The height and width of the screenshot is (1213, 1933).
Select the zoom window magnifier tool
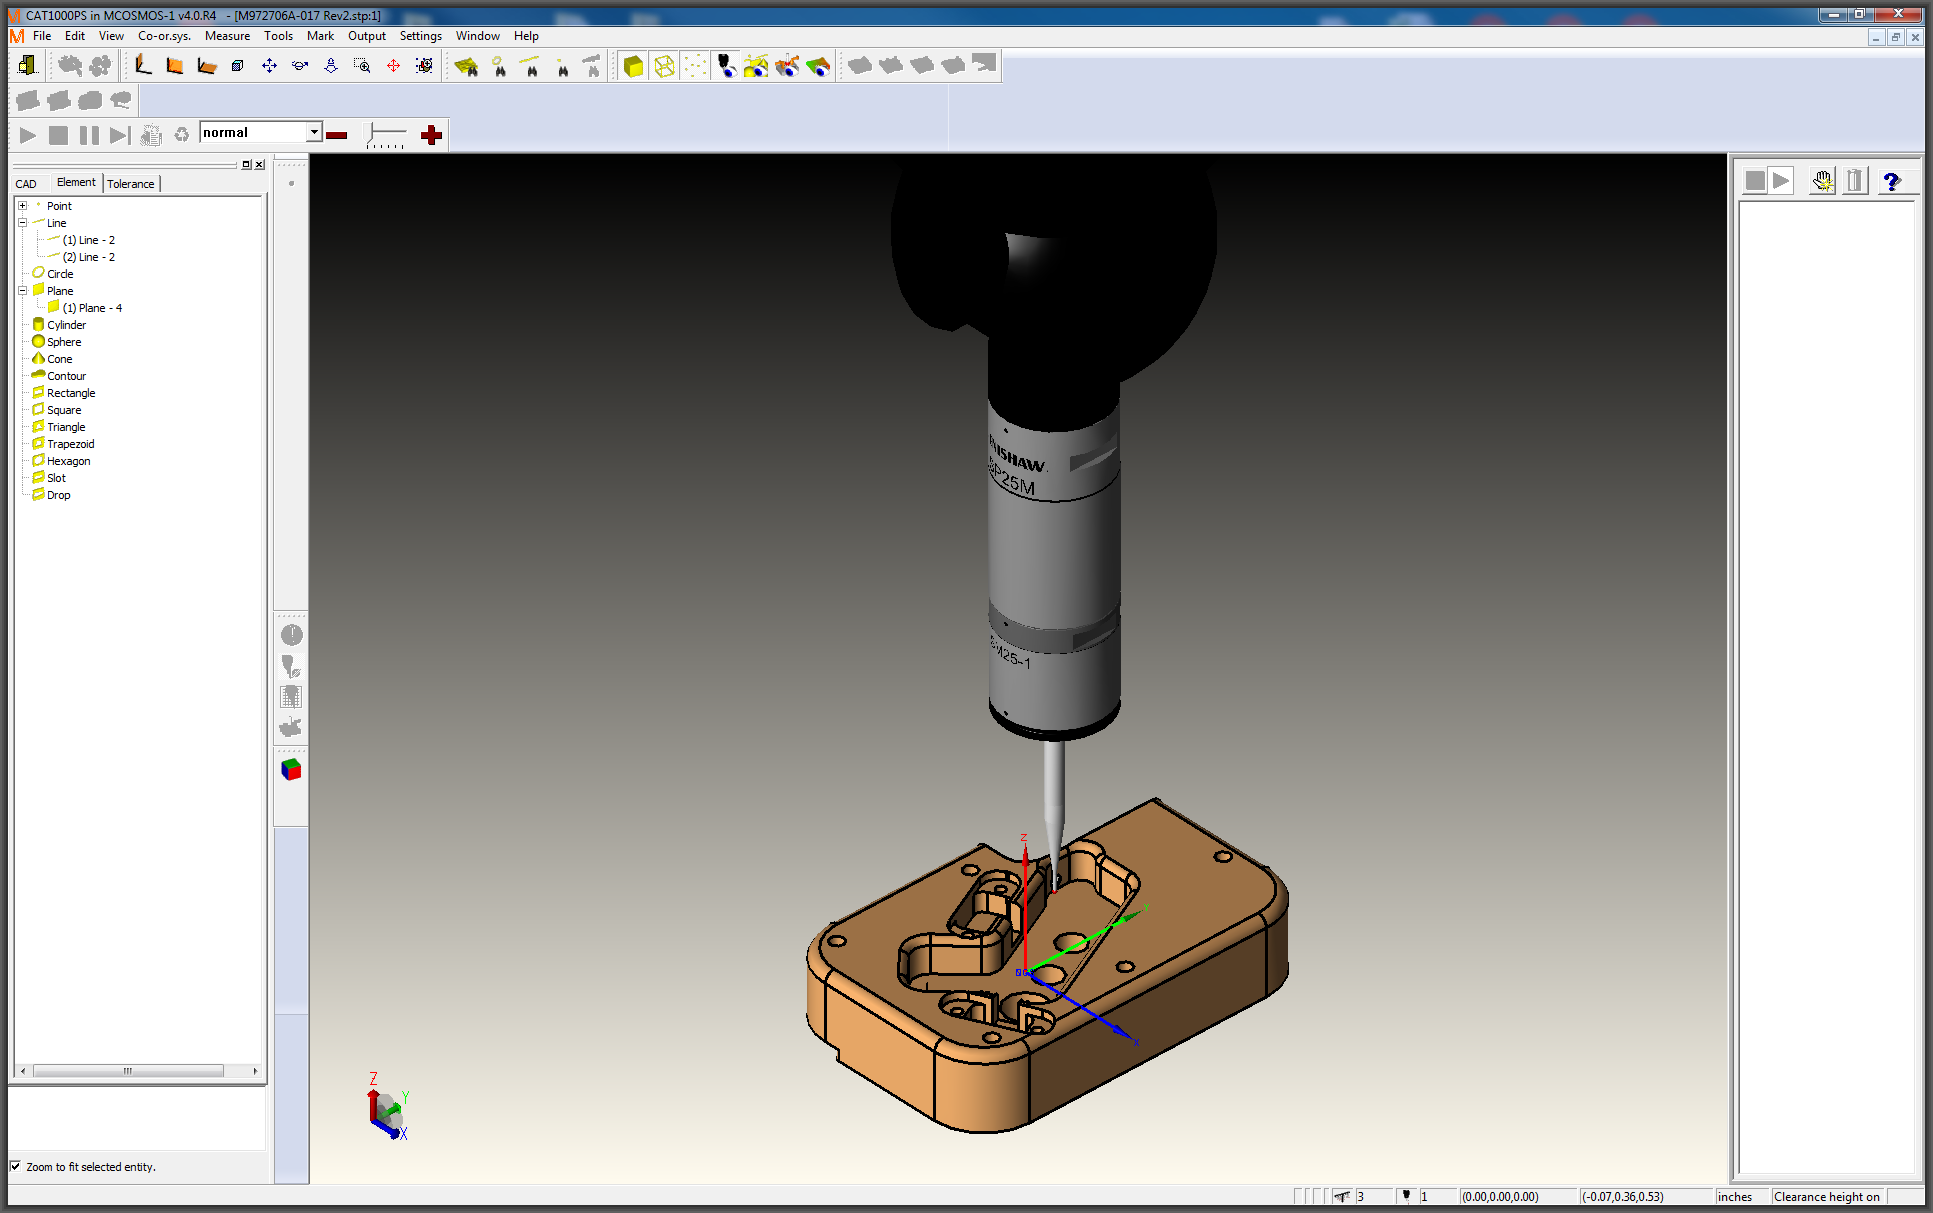pos(362,66)
